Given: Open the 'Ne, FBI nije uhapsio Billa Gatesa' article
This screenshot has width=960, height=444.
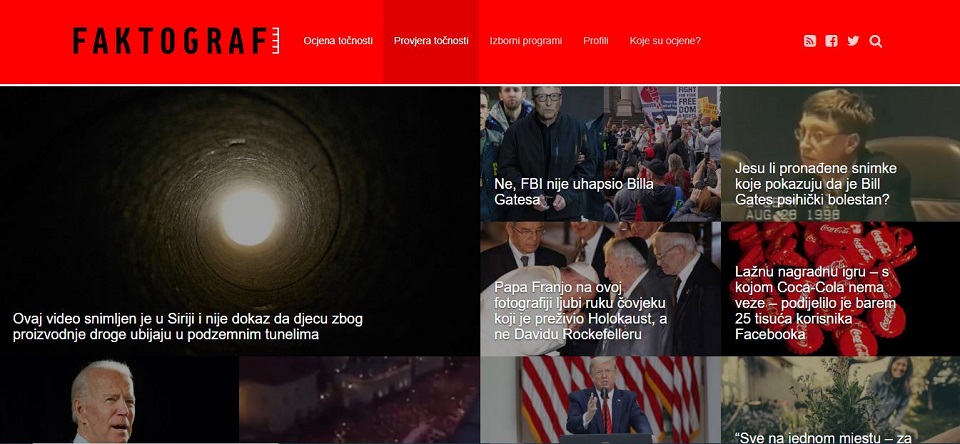Looking at the screenshot, I should tap(574, 192).
